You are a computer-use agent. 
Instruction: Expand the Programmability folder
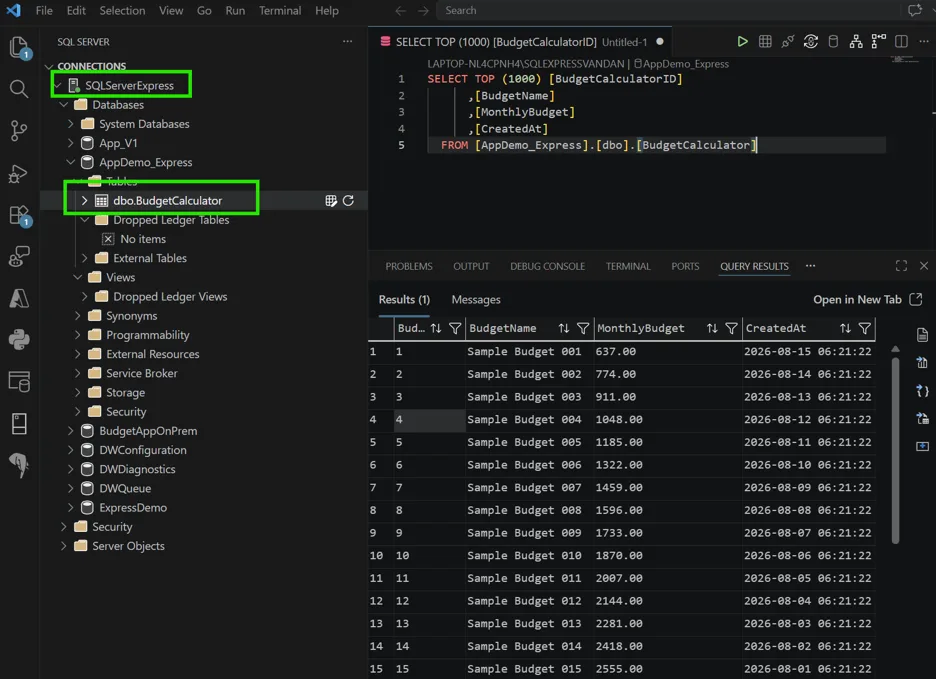point(78,335)
